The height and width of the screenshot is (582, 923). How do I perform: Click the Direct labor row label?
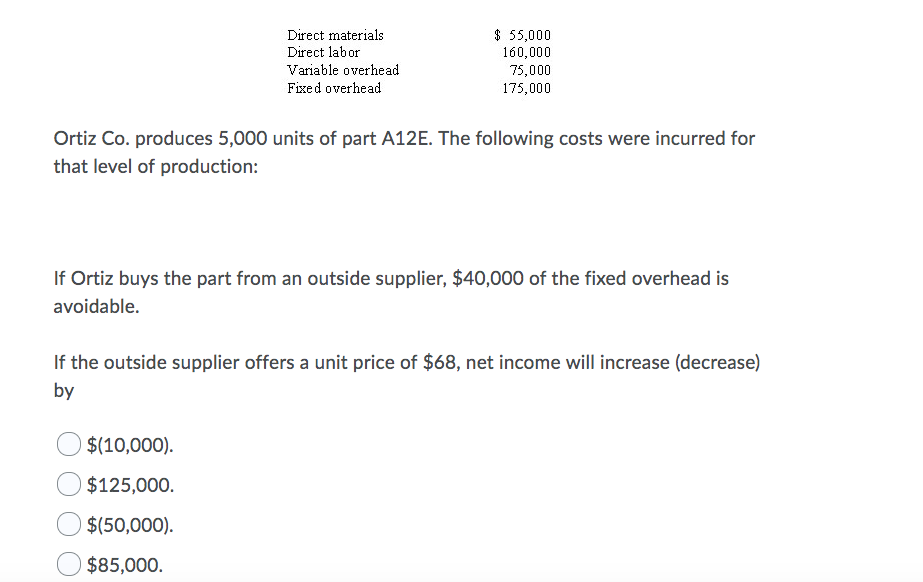(323, 52)
